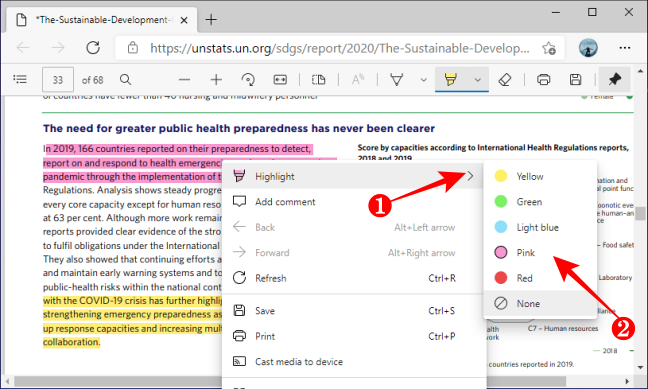Choose Cast media to device
This screenshot has height=389, width=648.
(x=353, y=362)
